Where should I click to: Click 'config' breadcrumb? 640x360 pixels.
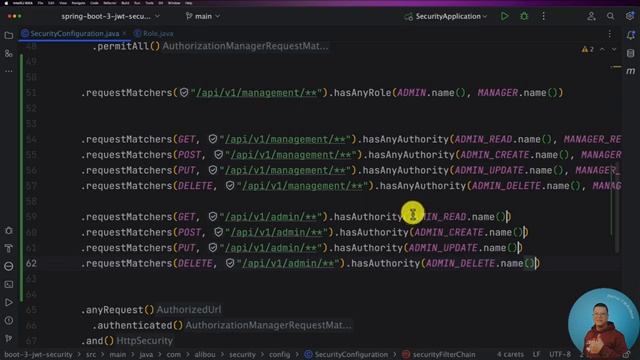point(280,354)
